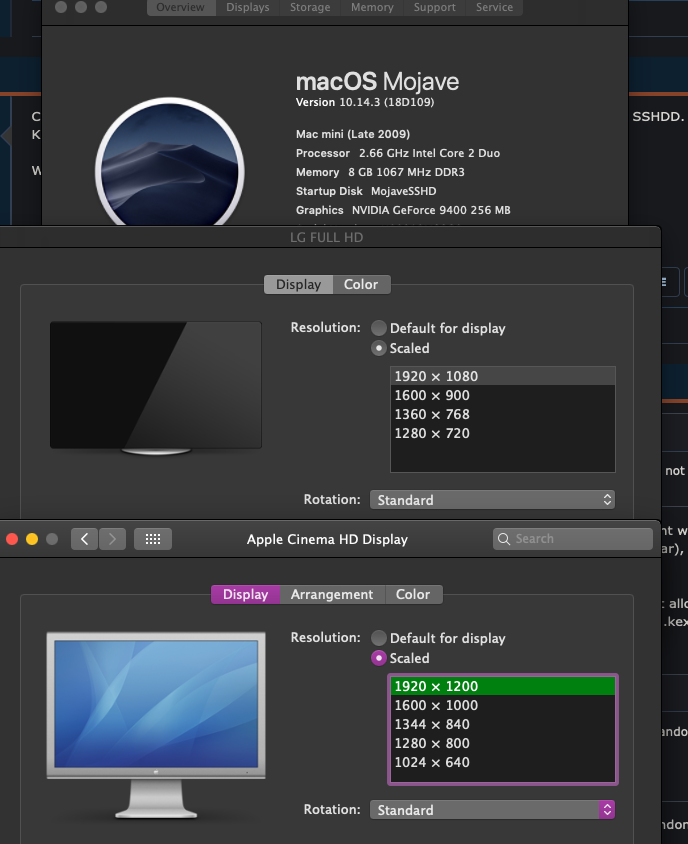The height and width of the screenshot is (844, 688).
Task: Click the macOS Mojave desert logo
Action: (x=170, y=161)
